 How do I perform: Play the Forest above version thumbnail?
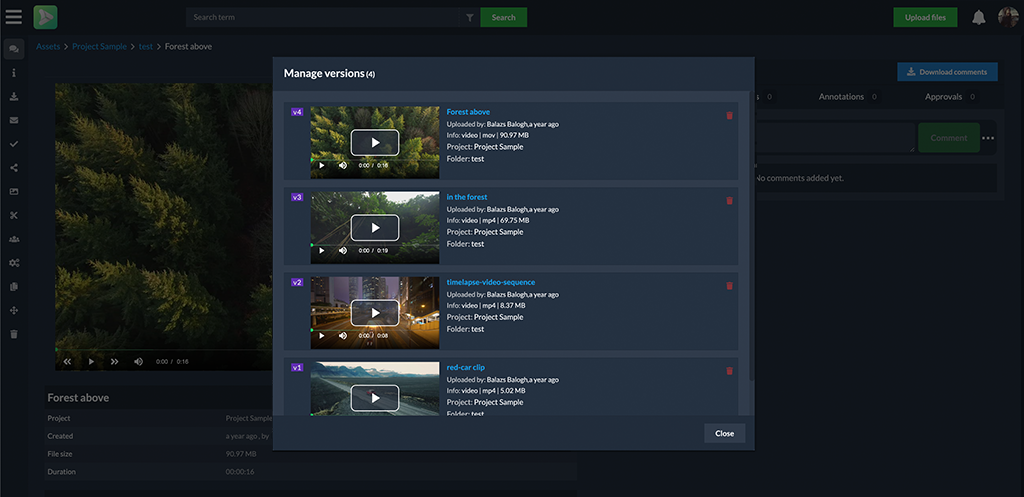pyautogui.click(x=375, y=142)
